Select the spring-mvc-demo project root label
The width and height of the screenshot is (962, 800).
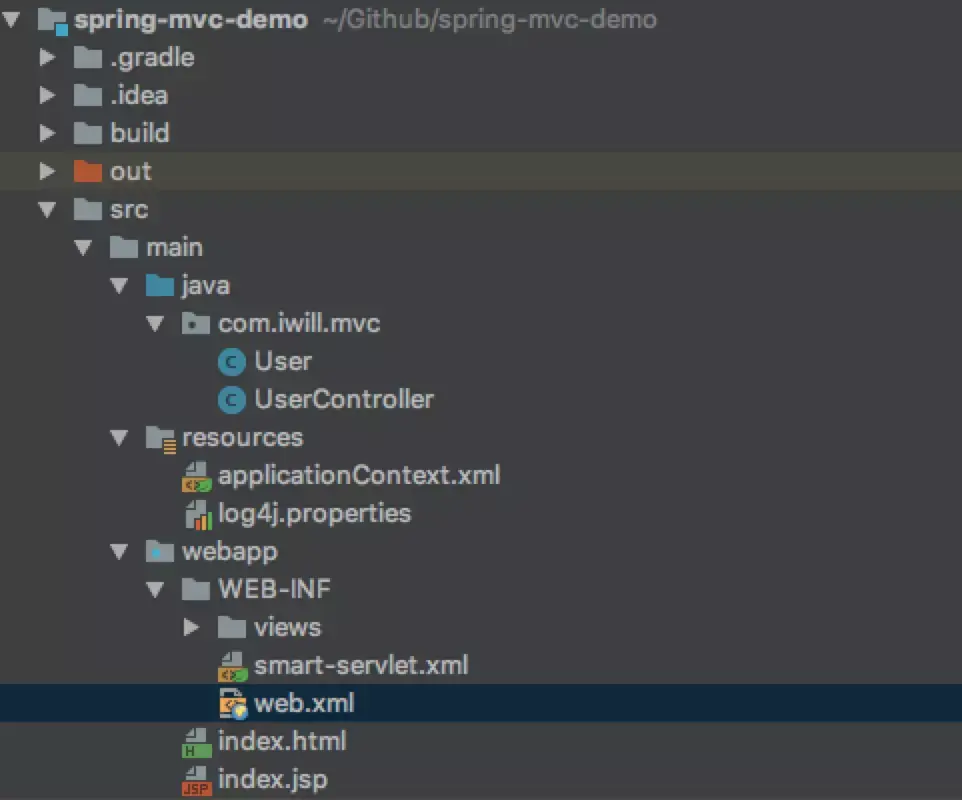click(191, 20)
